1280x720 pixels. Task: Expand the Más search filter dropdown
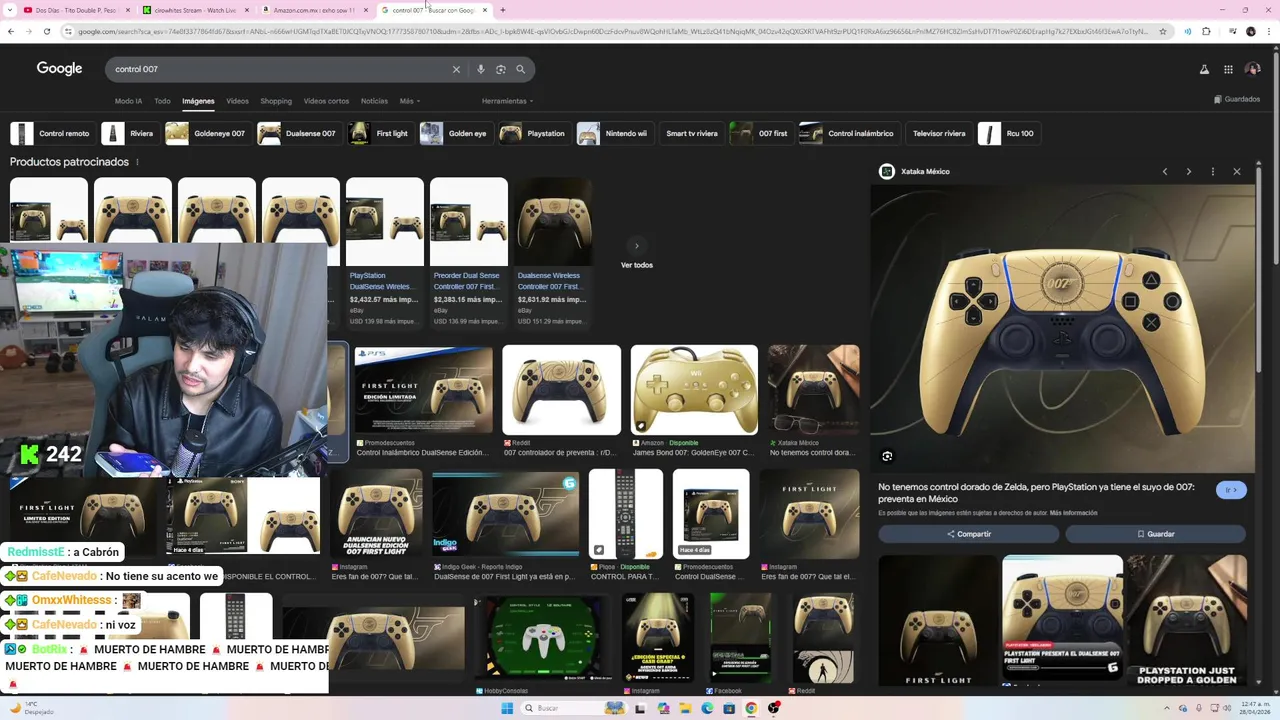[409, 101]
